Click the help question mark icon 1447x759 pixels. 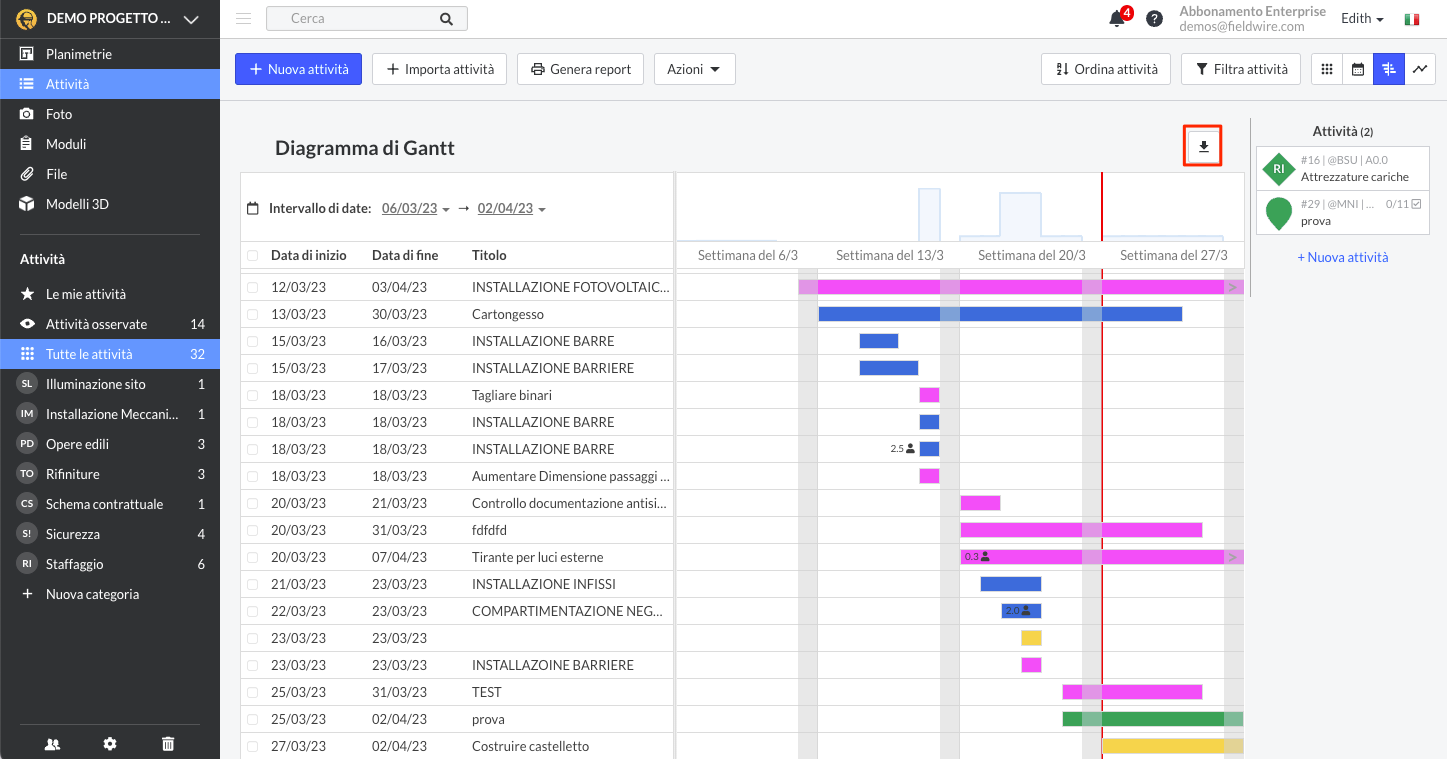(x=1154, y=19)
